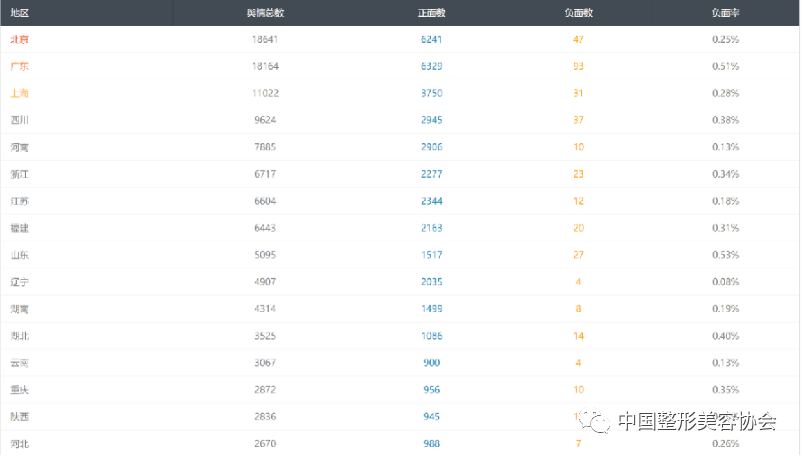The image size is (802, 456).
Task: Open negative count 37 in 四川 row
Action: (x=578, y=120)
